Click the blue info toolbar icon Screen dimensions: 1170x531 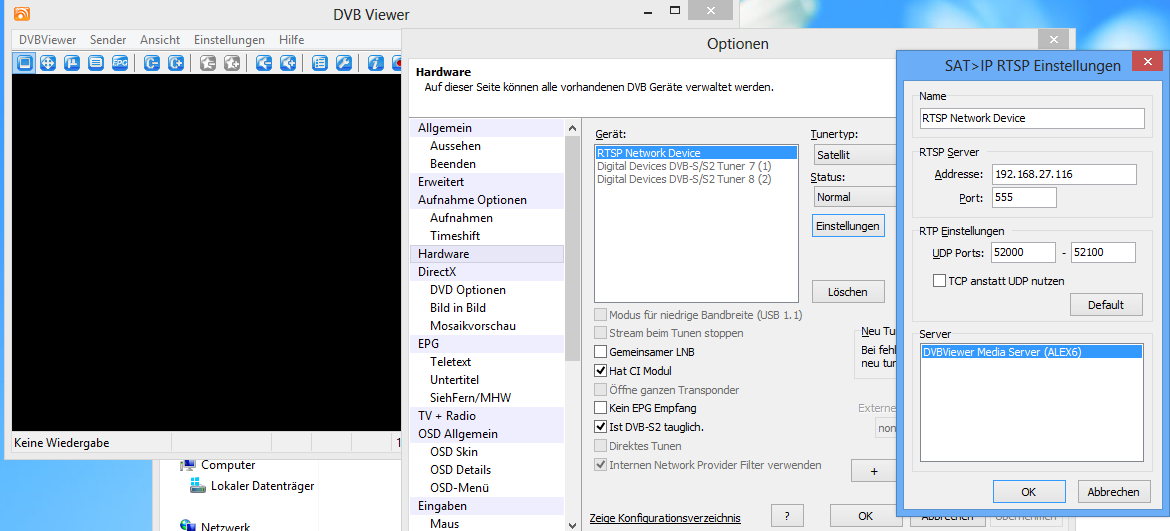[375, 63]
